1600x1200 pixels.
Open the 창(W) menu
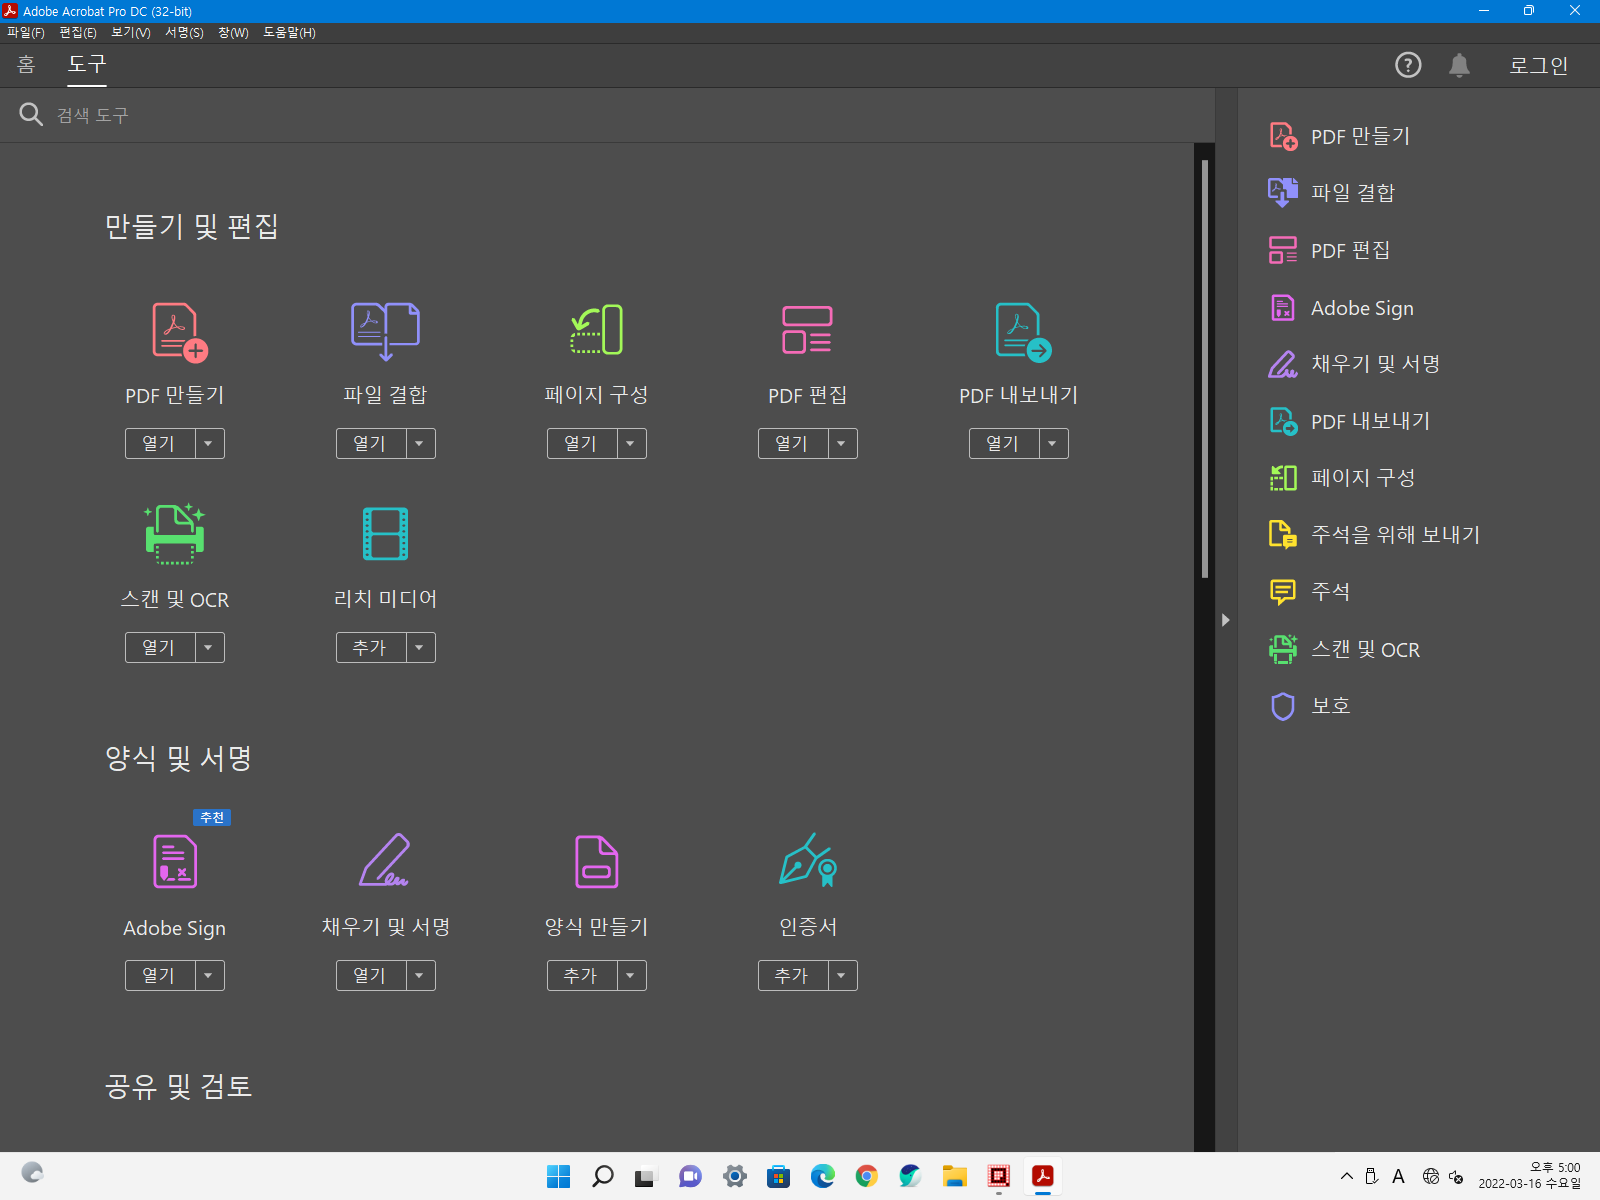233,33
